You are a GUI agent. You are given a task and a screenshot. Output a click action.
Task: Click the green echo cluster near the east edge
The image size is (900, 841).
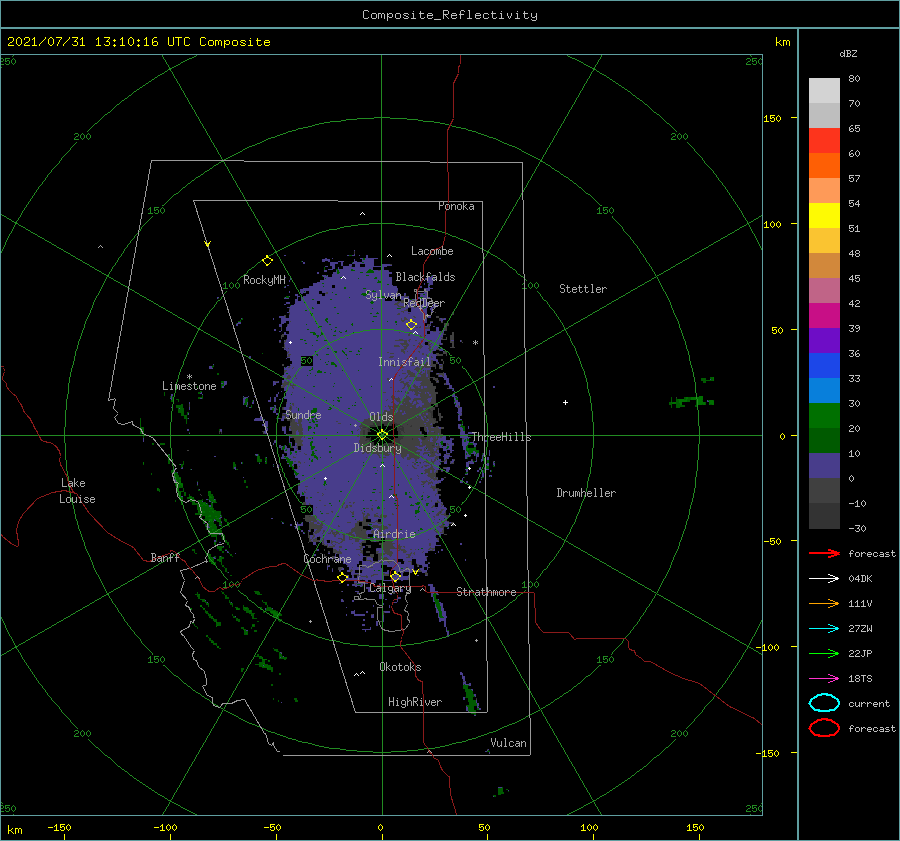click(692, 400)
